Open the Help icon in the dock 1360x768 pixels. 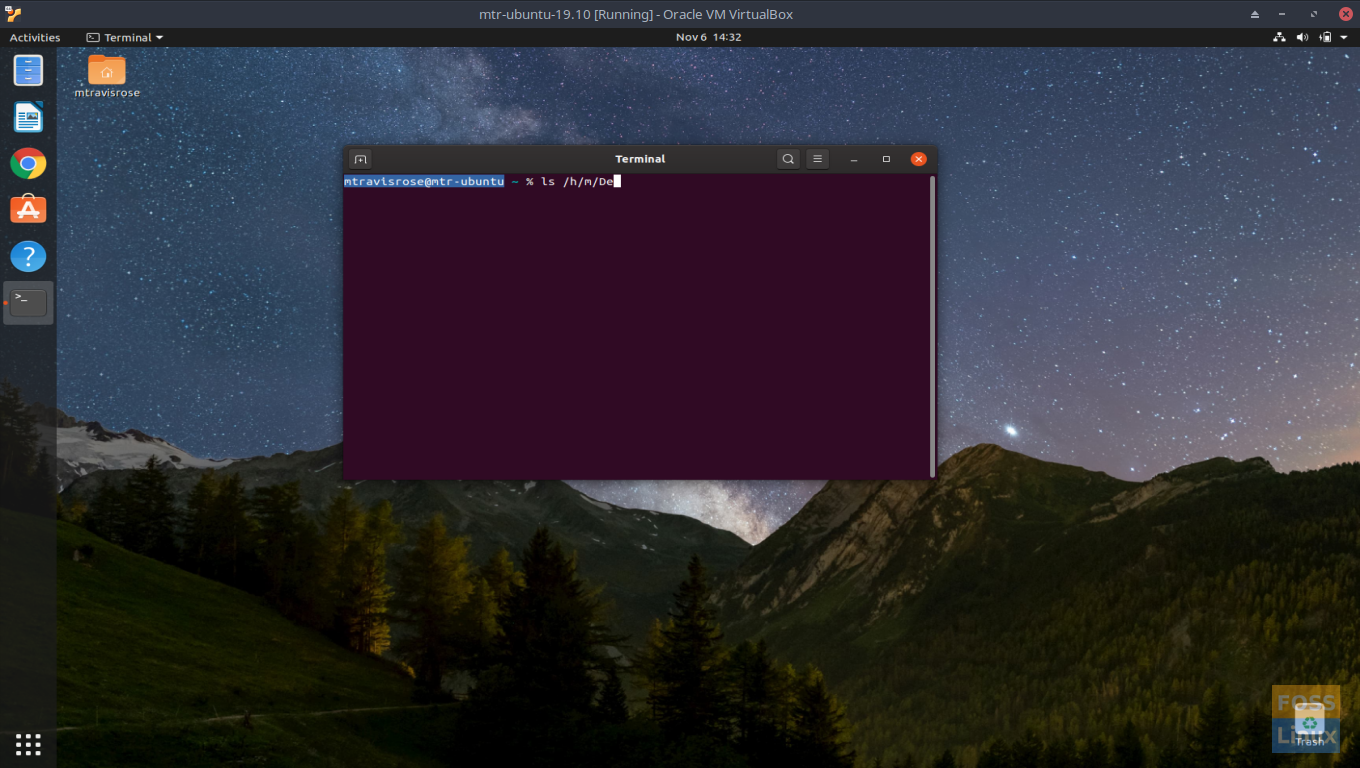pyautogui.click(x=28, y=256)
